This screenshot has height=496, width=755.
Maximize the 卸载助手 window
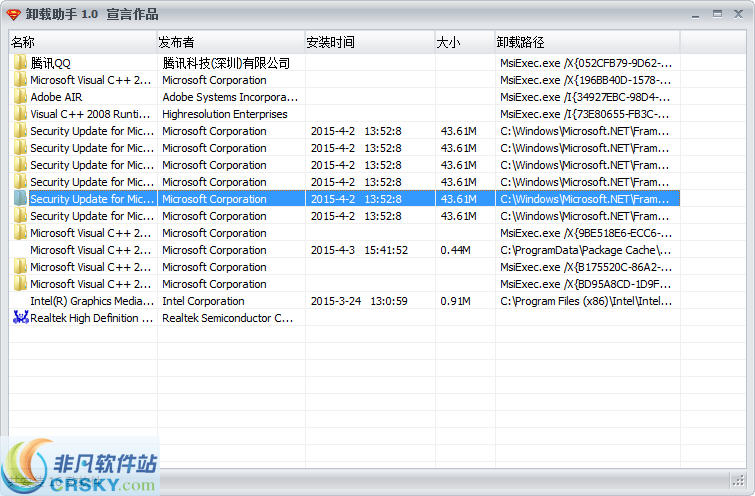tap(717, 14)
